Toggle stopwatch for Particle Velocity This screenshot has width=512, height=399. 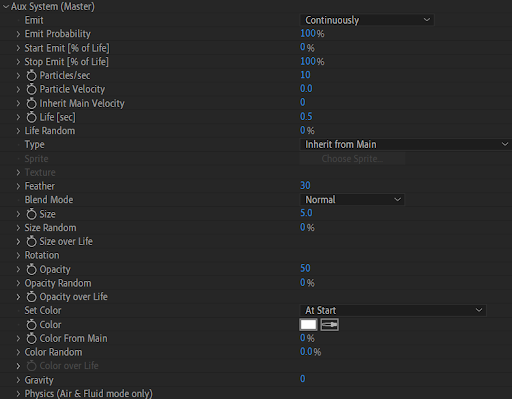click(x=31, y=89)
